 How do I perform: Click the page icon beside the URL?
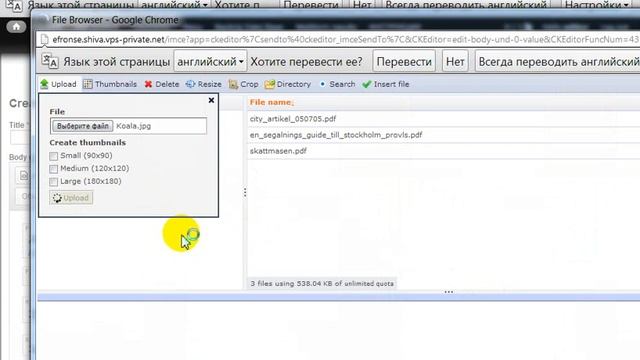44,40
